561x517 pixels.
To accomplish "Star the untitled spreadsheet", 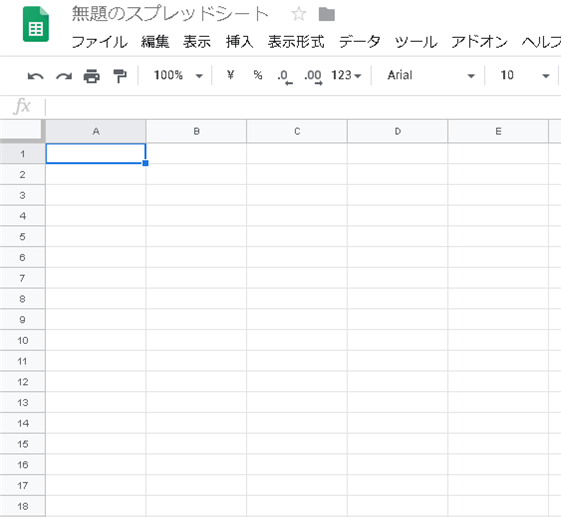I will click(x=298, y=14).
